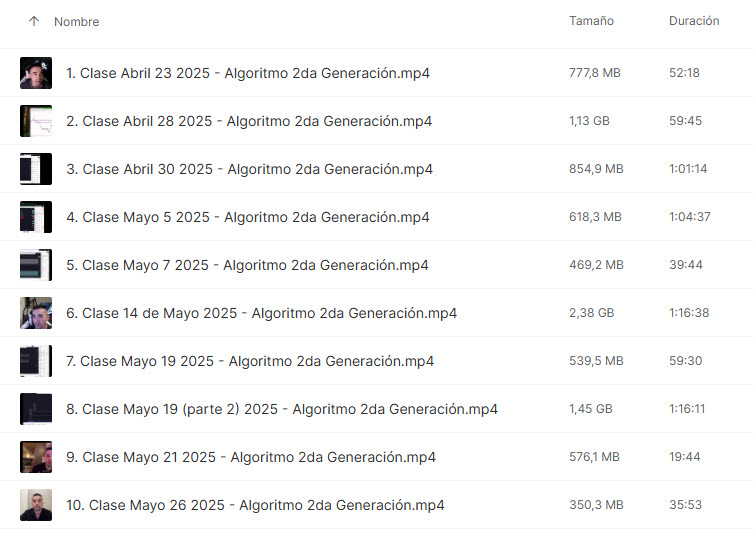The image size is (753, 551).
Task: Sort list by Duración column
Action: coord(694,21)
